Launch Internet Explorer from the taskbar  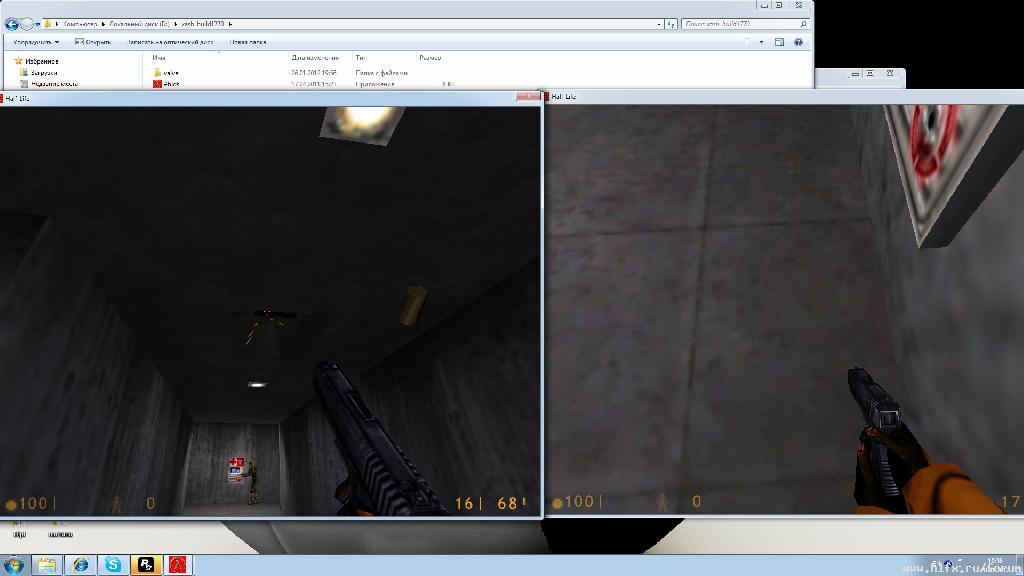(80, 565)
